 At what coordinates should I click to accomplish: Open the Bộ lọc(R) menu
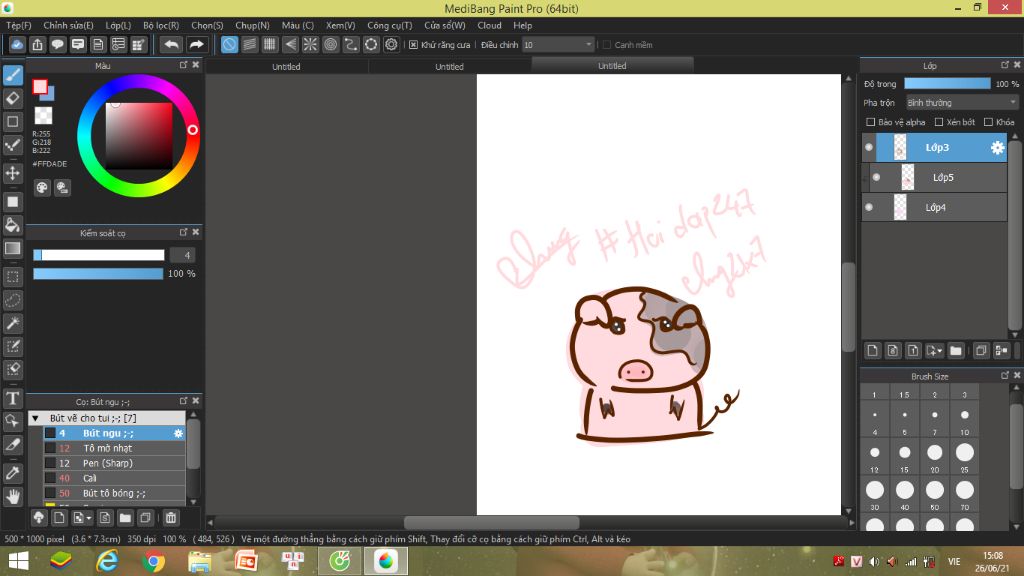pos(161,25)
